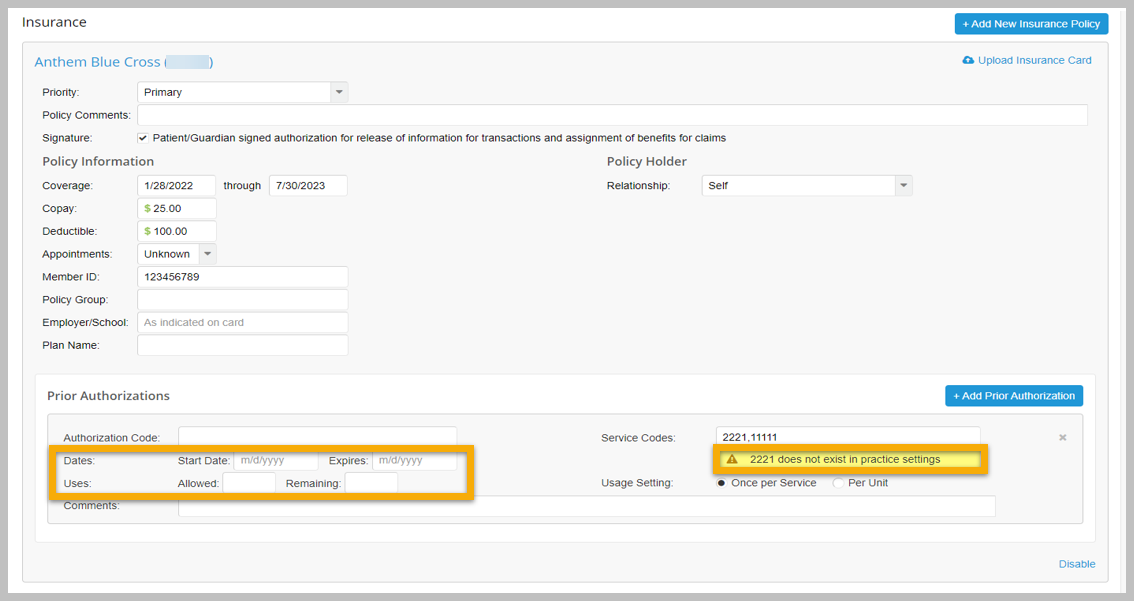Select the Authorization Code input
Viewport: 1134px width, 601px height.
[x=317, y=437]
